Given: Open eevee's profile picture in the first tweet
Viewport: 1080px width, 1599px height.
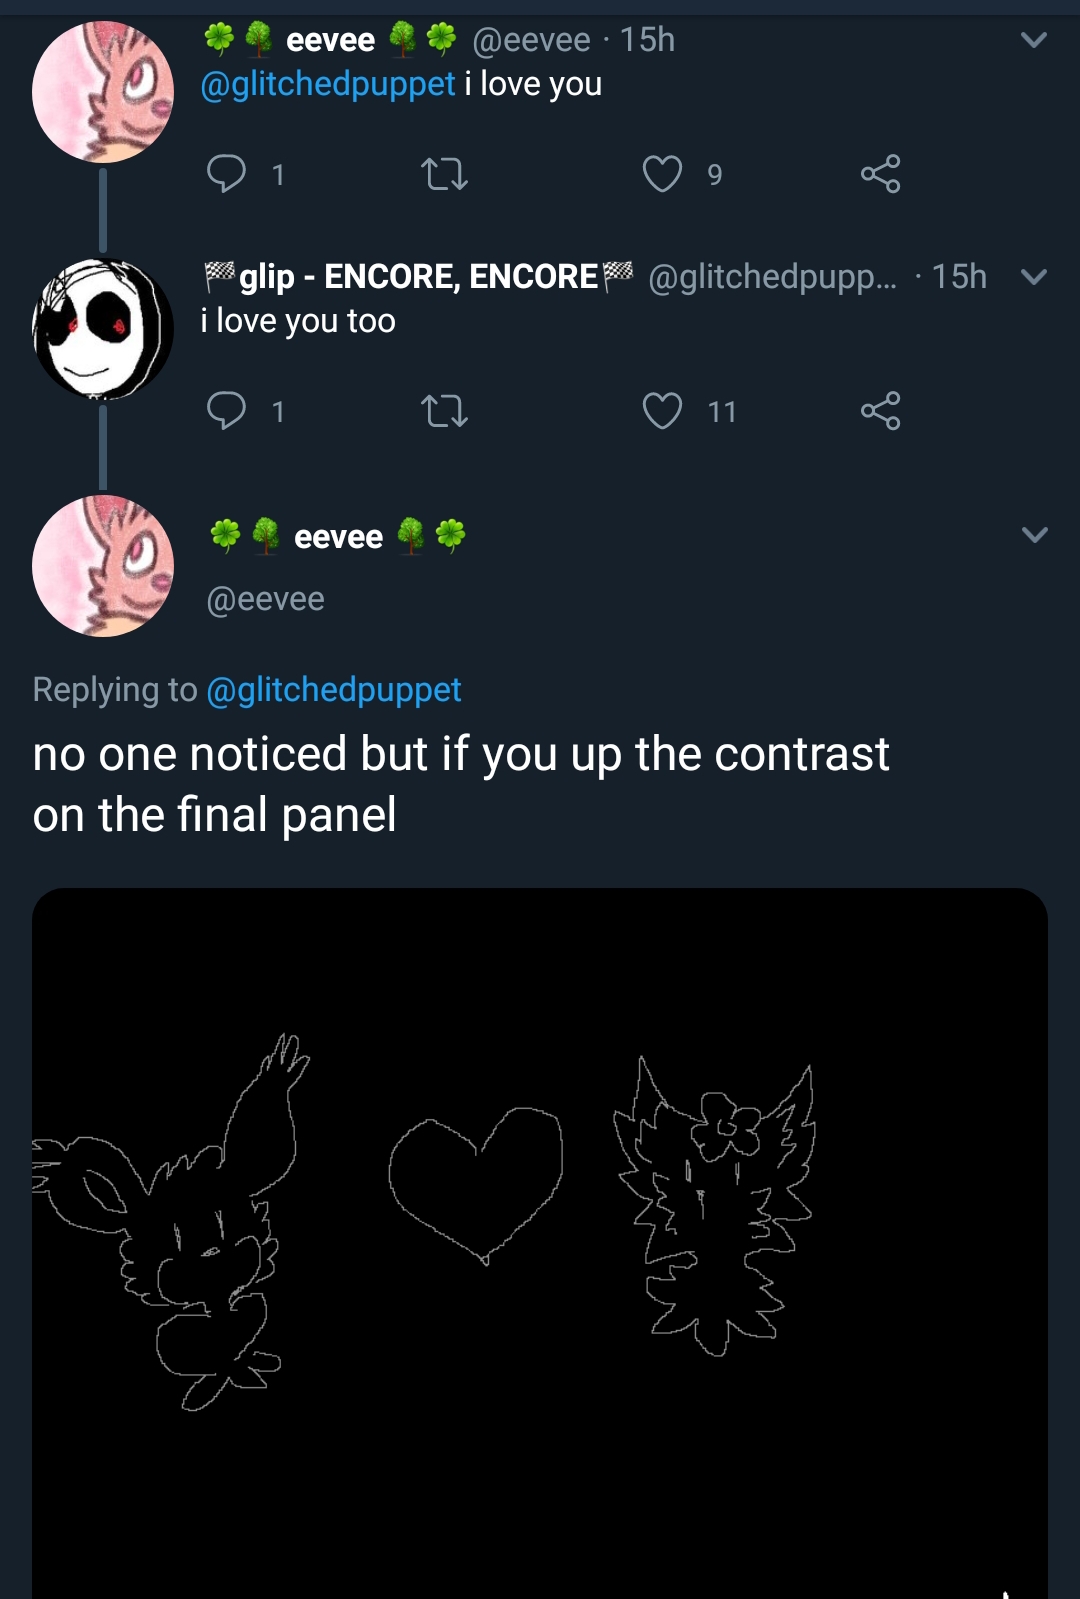Looking at the screenshot, I should [103, 92].
